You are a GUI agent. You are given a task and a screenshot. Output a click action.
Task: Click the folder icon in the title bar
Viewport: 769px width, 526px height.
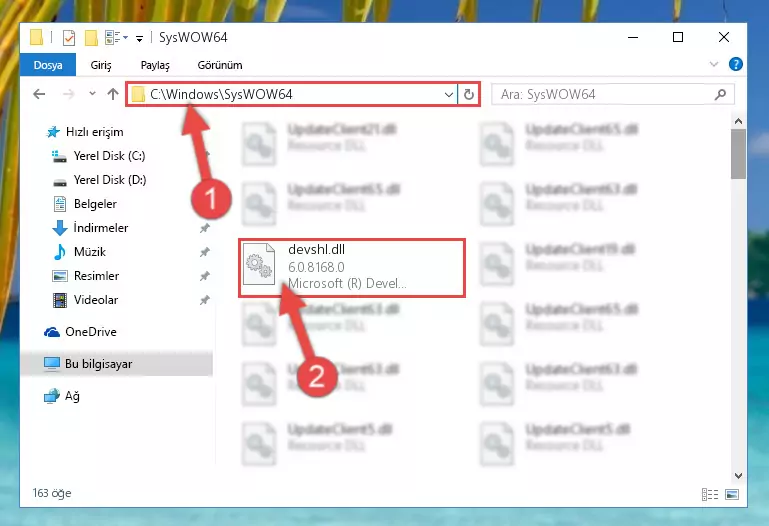pos(37,37)
